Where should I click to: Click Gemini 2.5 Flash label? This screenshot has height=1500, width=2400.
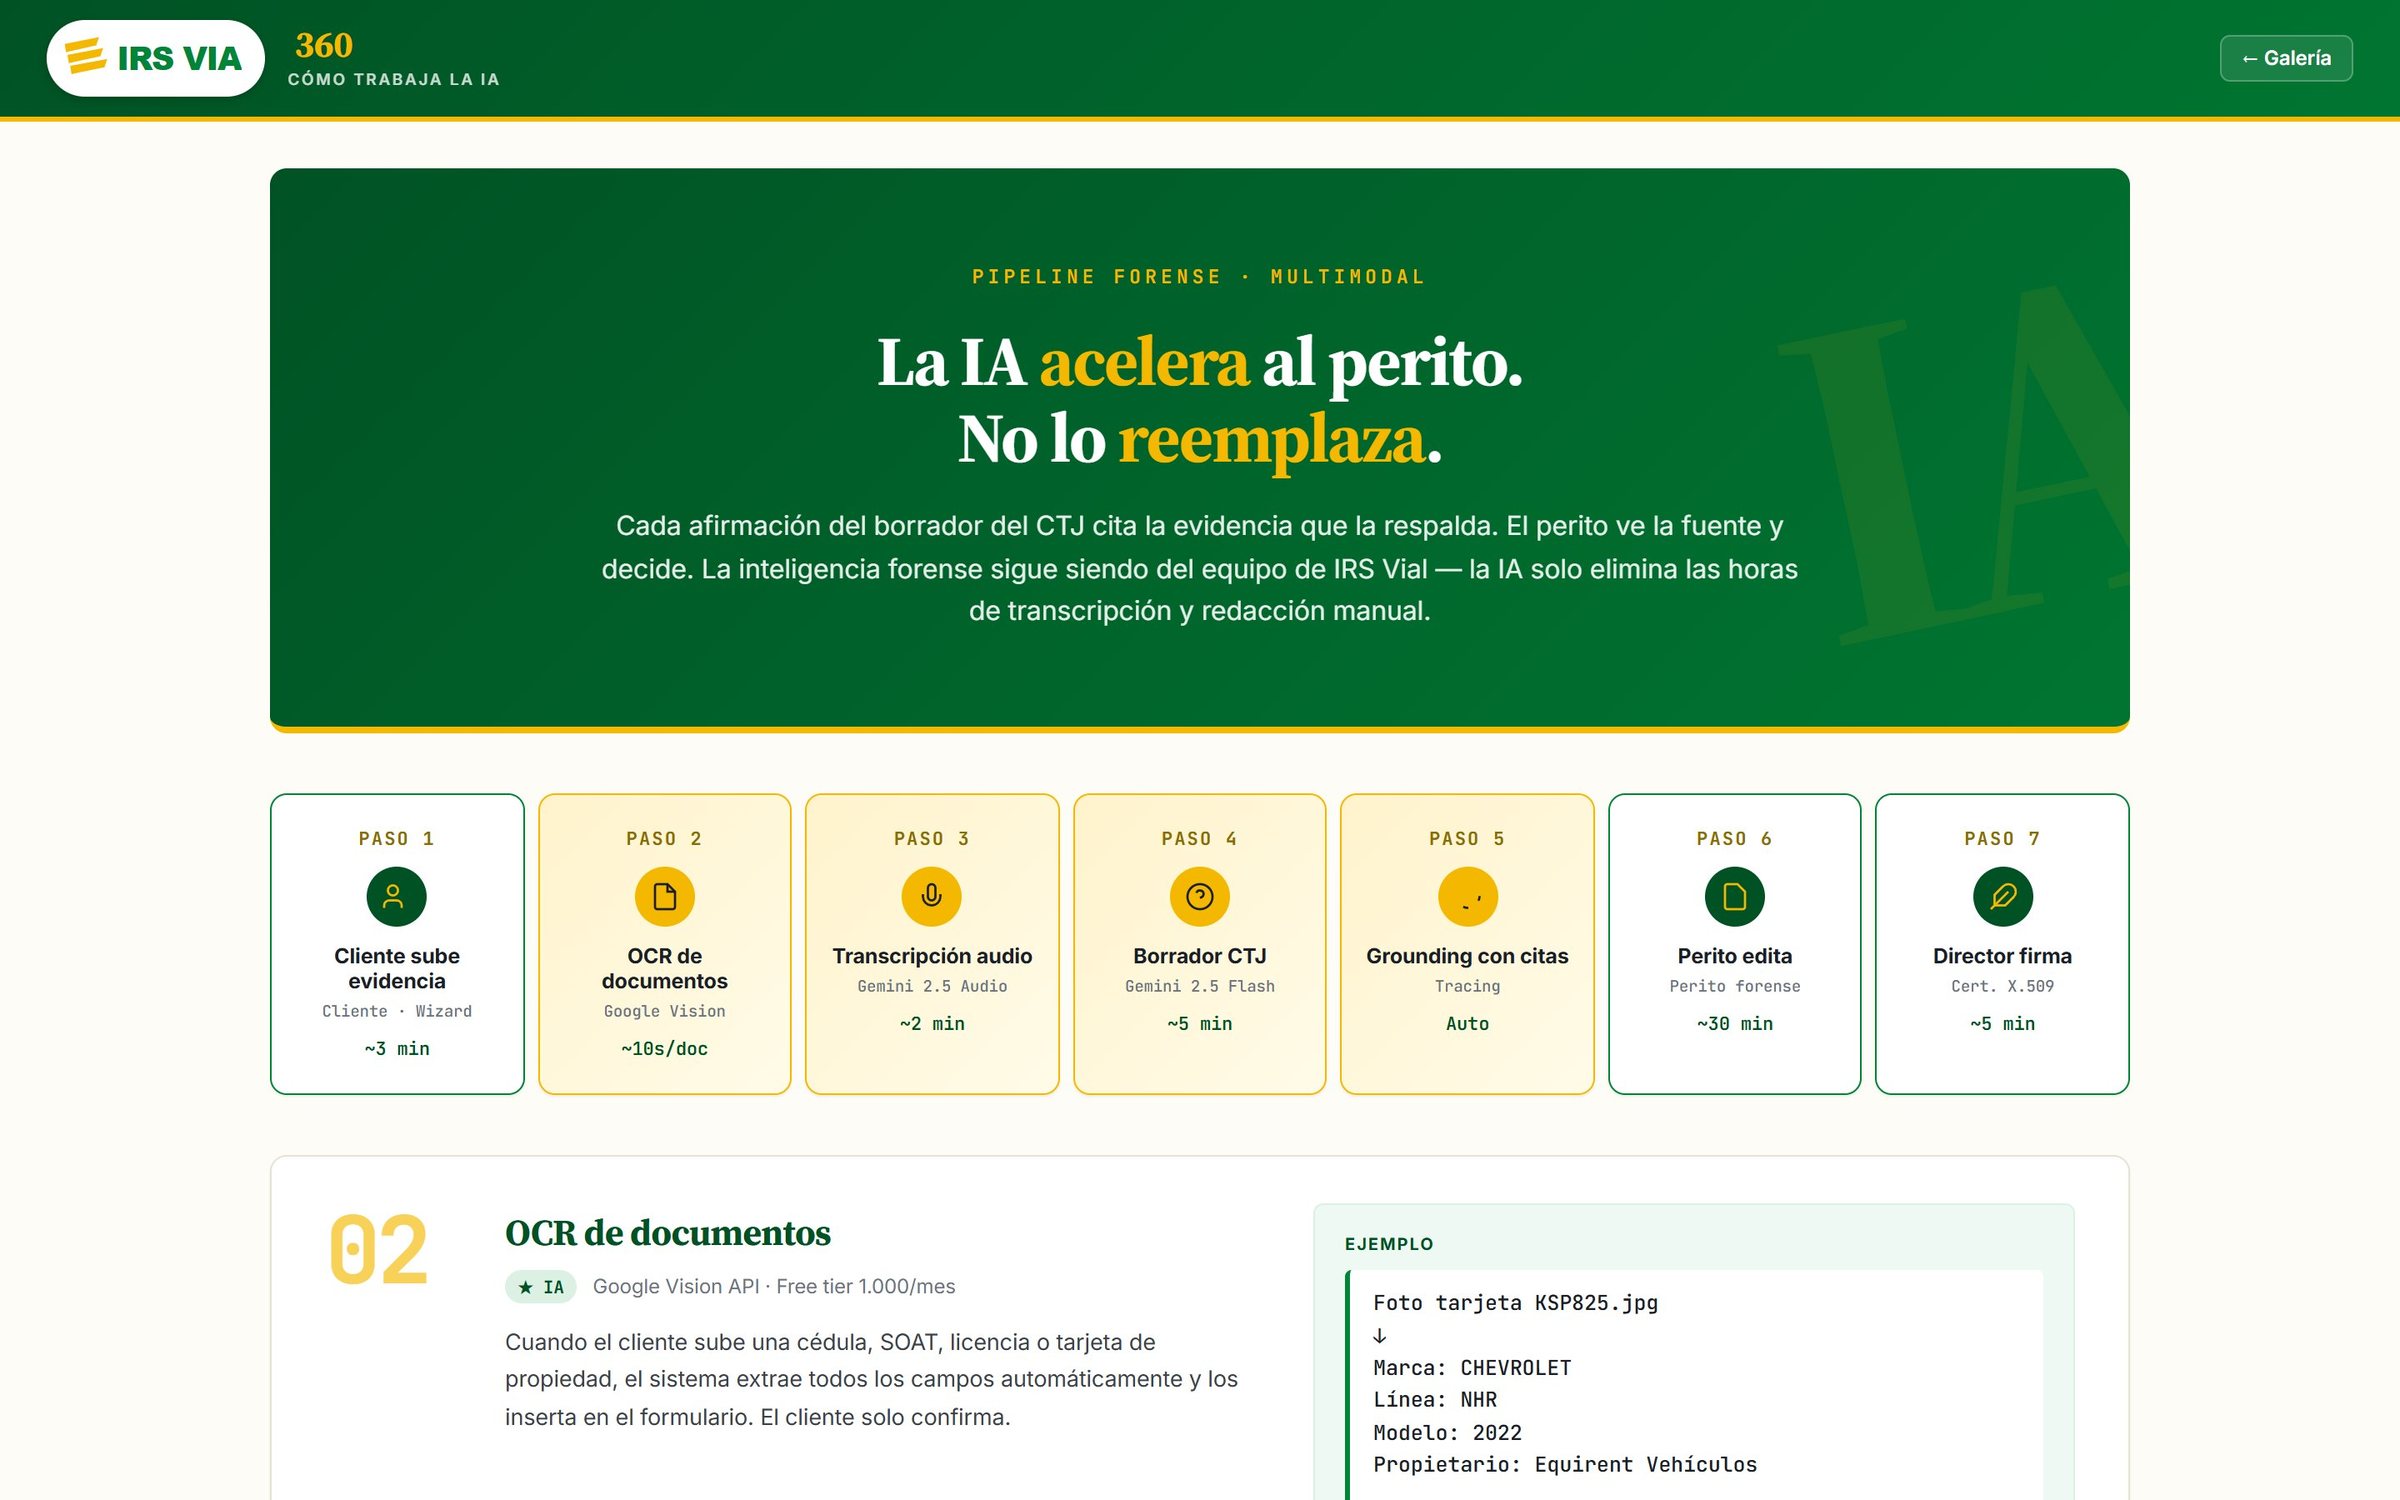1199,986
